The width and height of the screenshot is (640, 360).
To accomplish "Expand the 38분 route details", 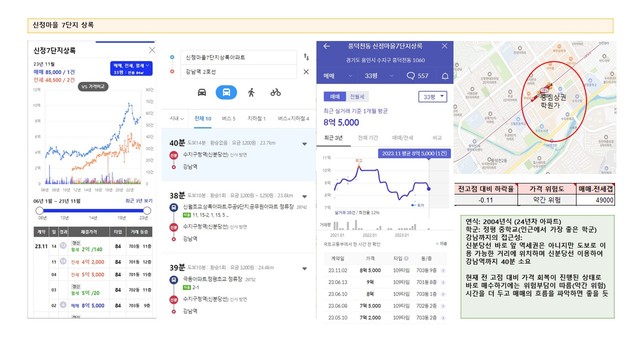I will point(304,196).
